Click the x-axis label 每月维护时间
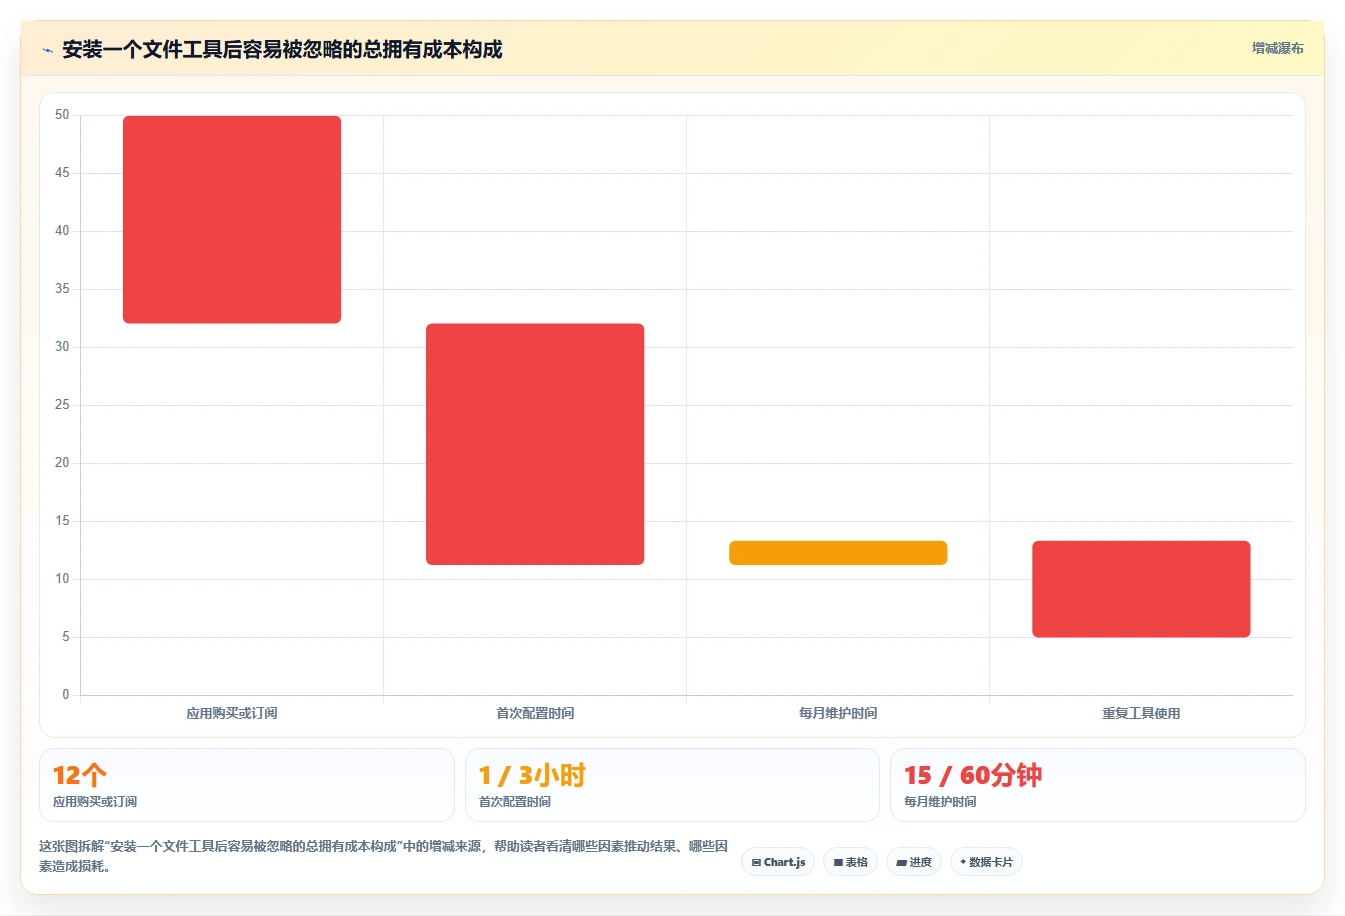 [838, 713]
